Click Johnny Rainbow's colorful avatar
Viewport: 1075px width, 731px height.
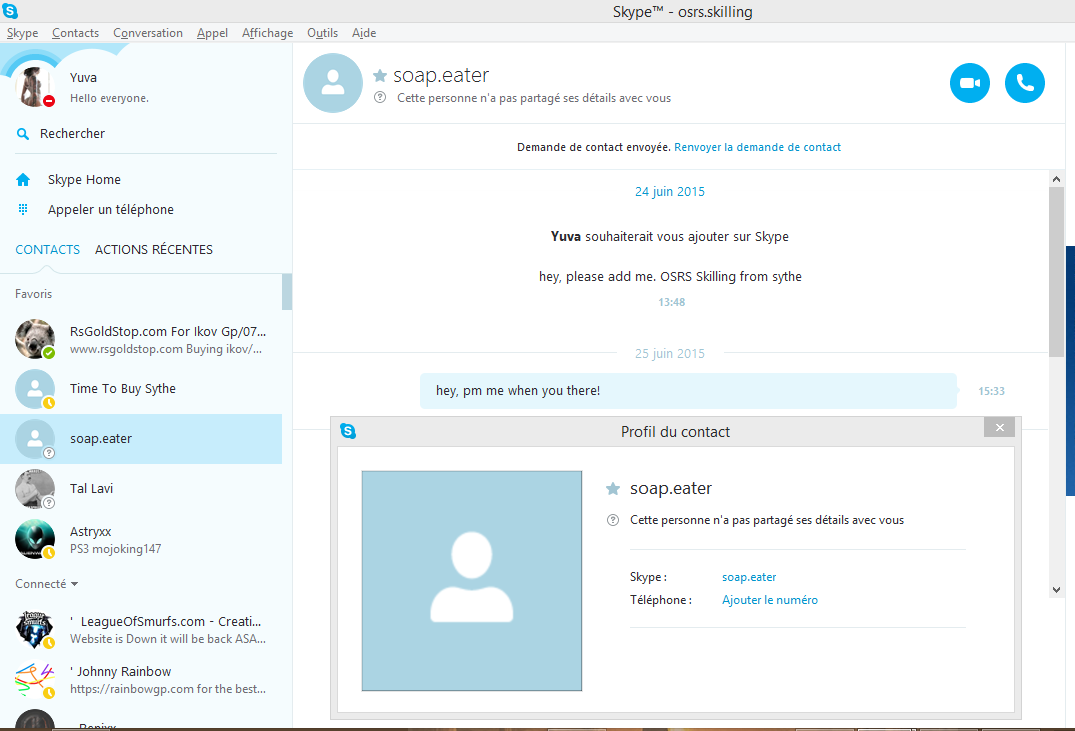point(35,679)
